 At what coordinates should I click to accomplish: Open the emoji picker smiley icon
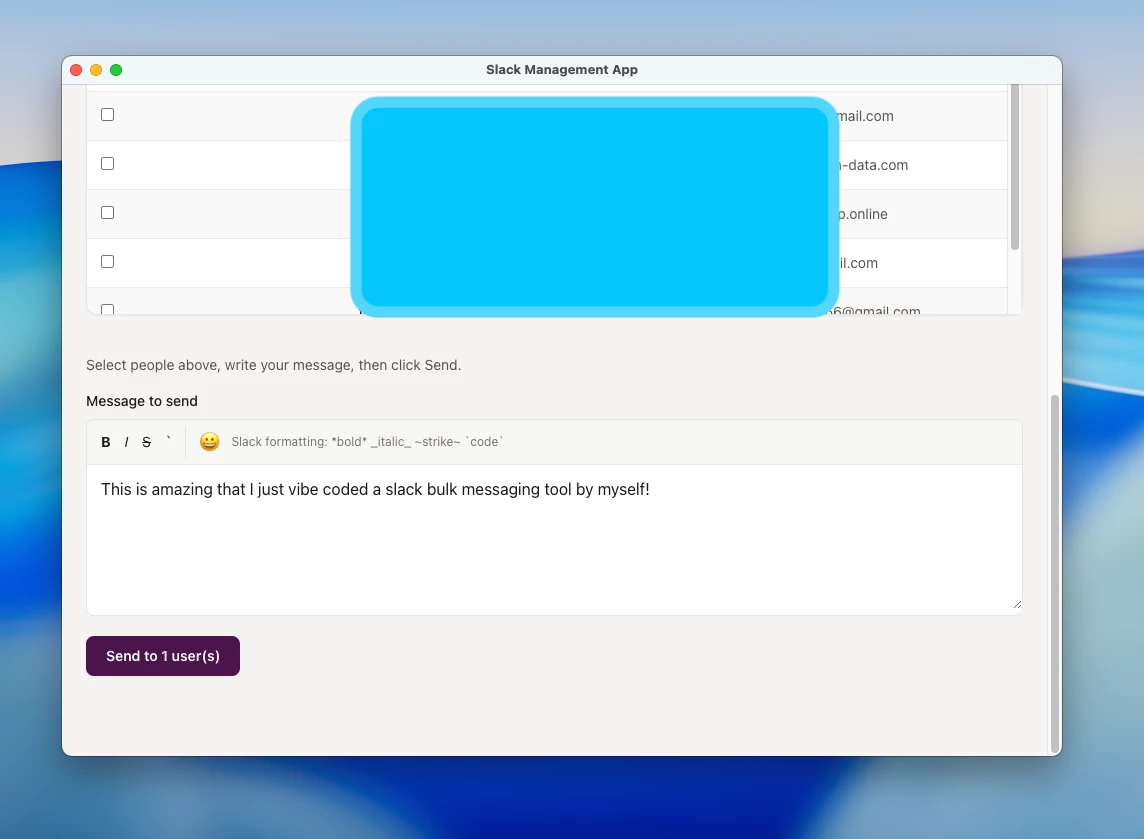point(209,441)
